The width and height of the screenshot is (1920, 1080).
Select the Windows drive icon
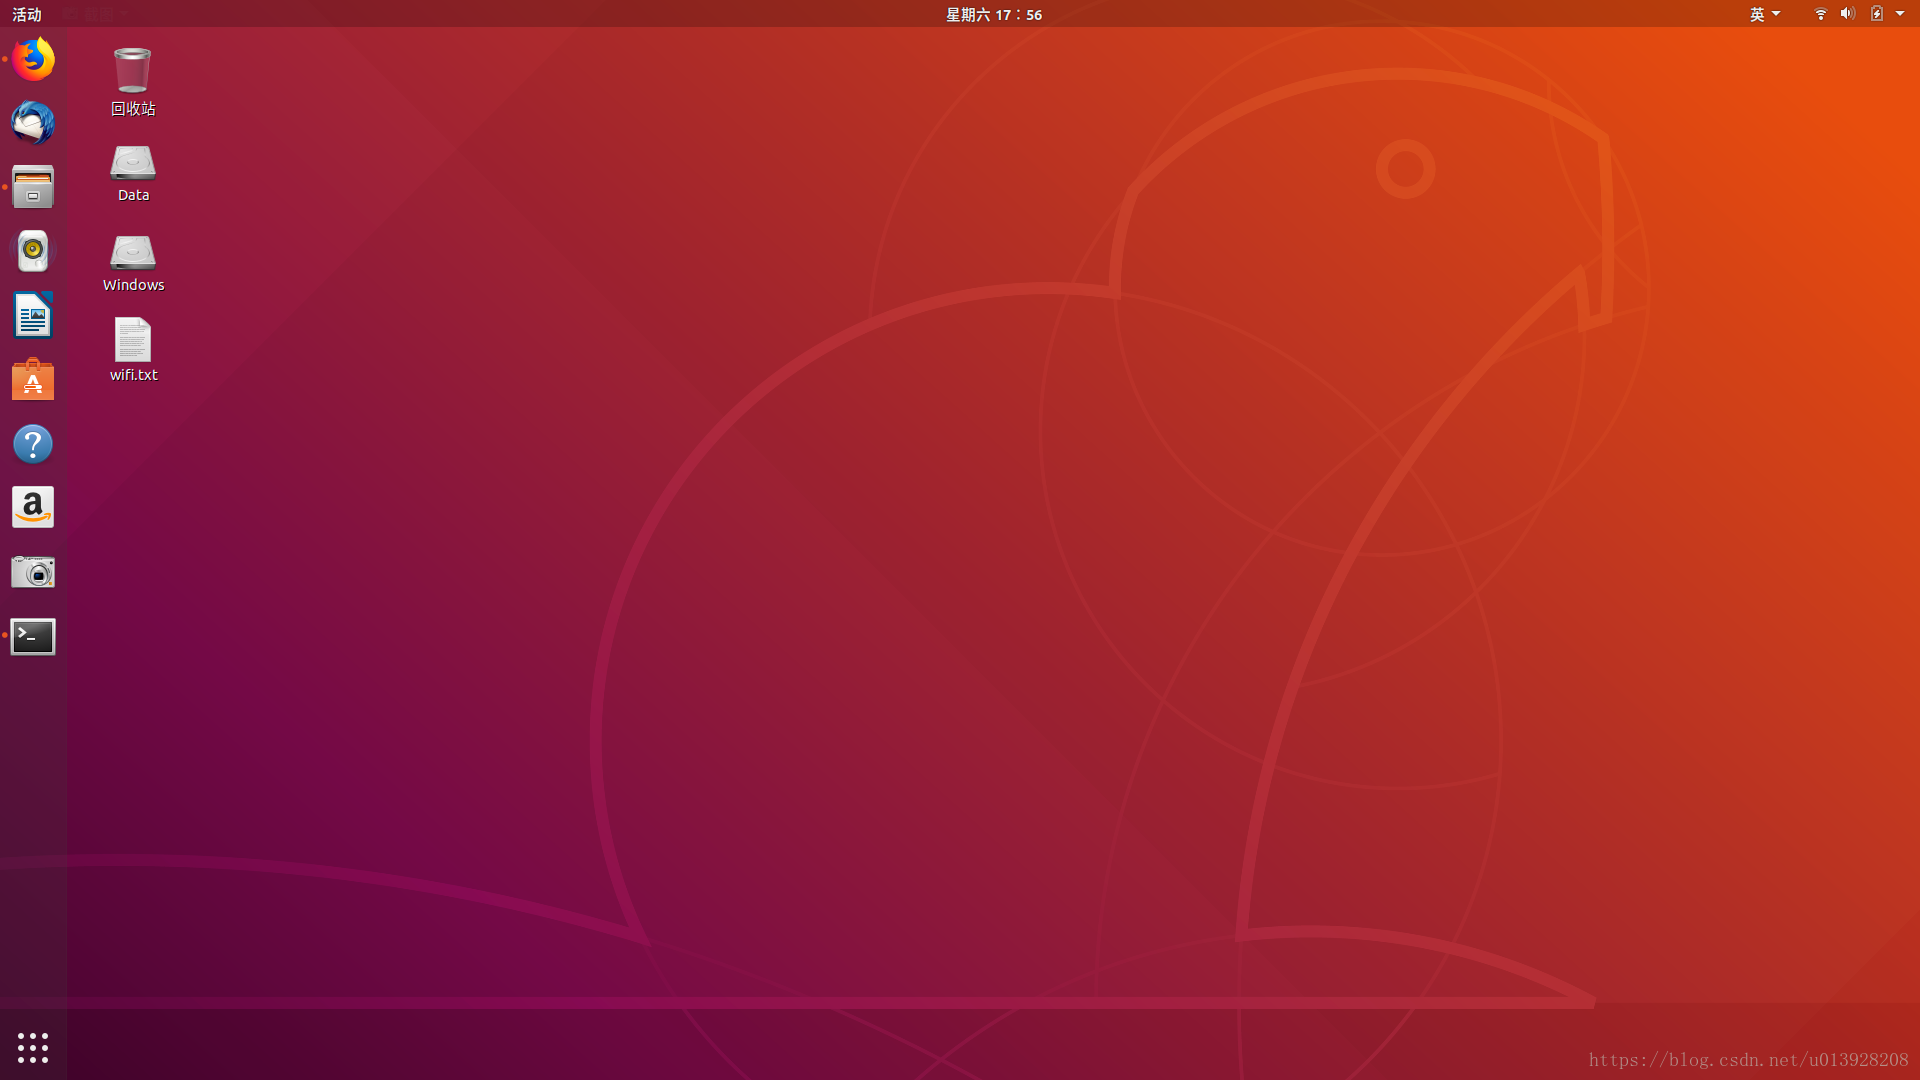(132, 252)
